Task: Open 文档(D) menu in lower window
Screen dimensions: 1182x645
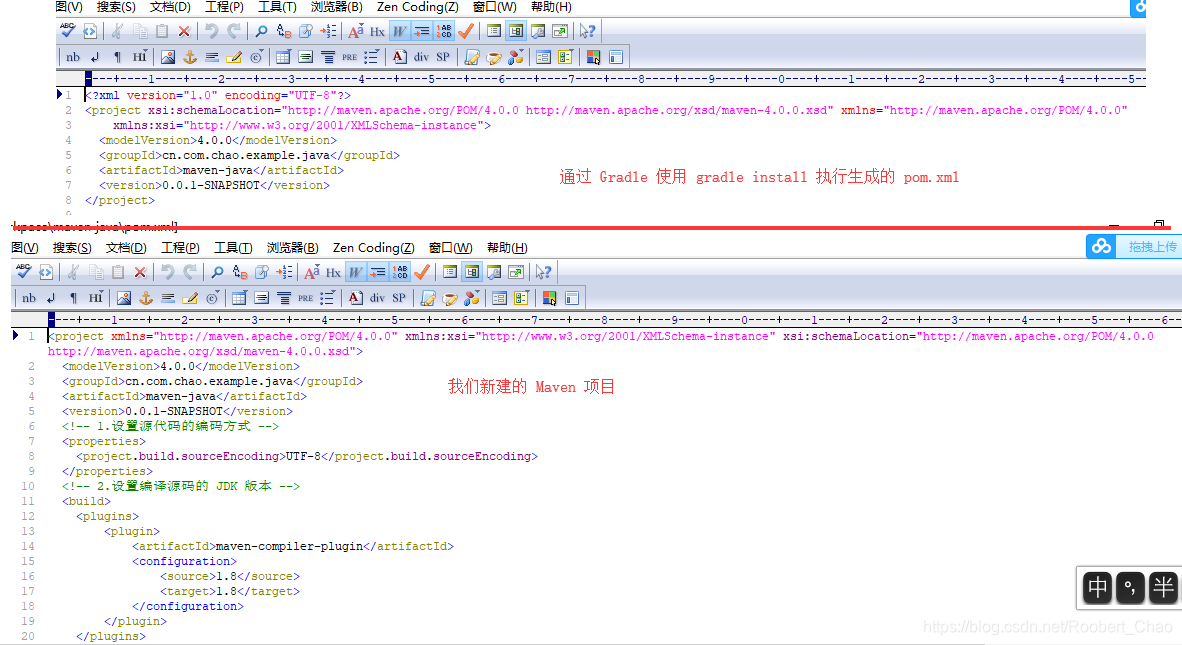Action: coord(126,247)
